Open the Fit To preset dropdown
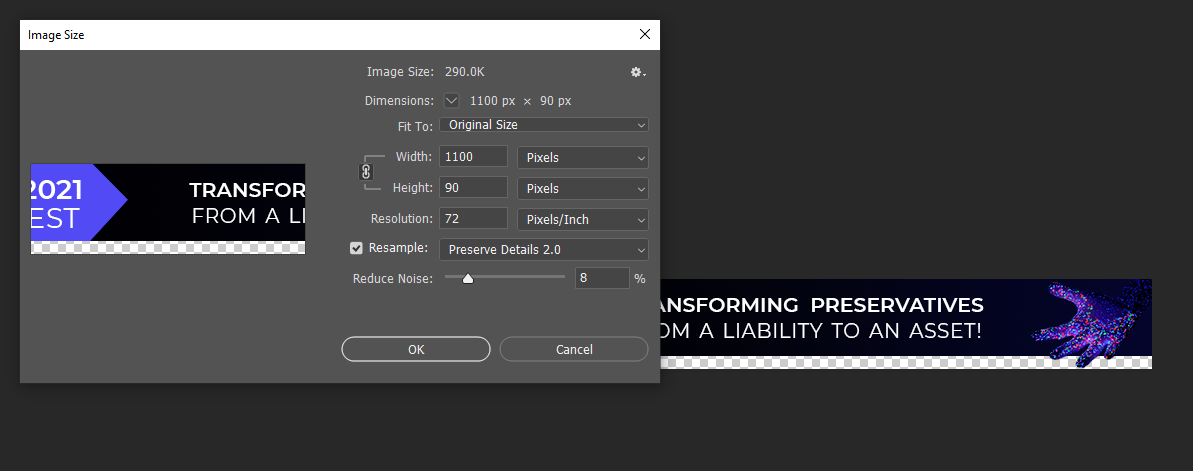This screenshot has height=471, width=1193. 544,125
